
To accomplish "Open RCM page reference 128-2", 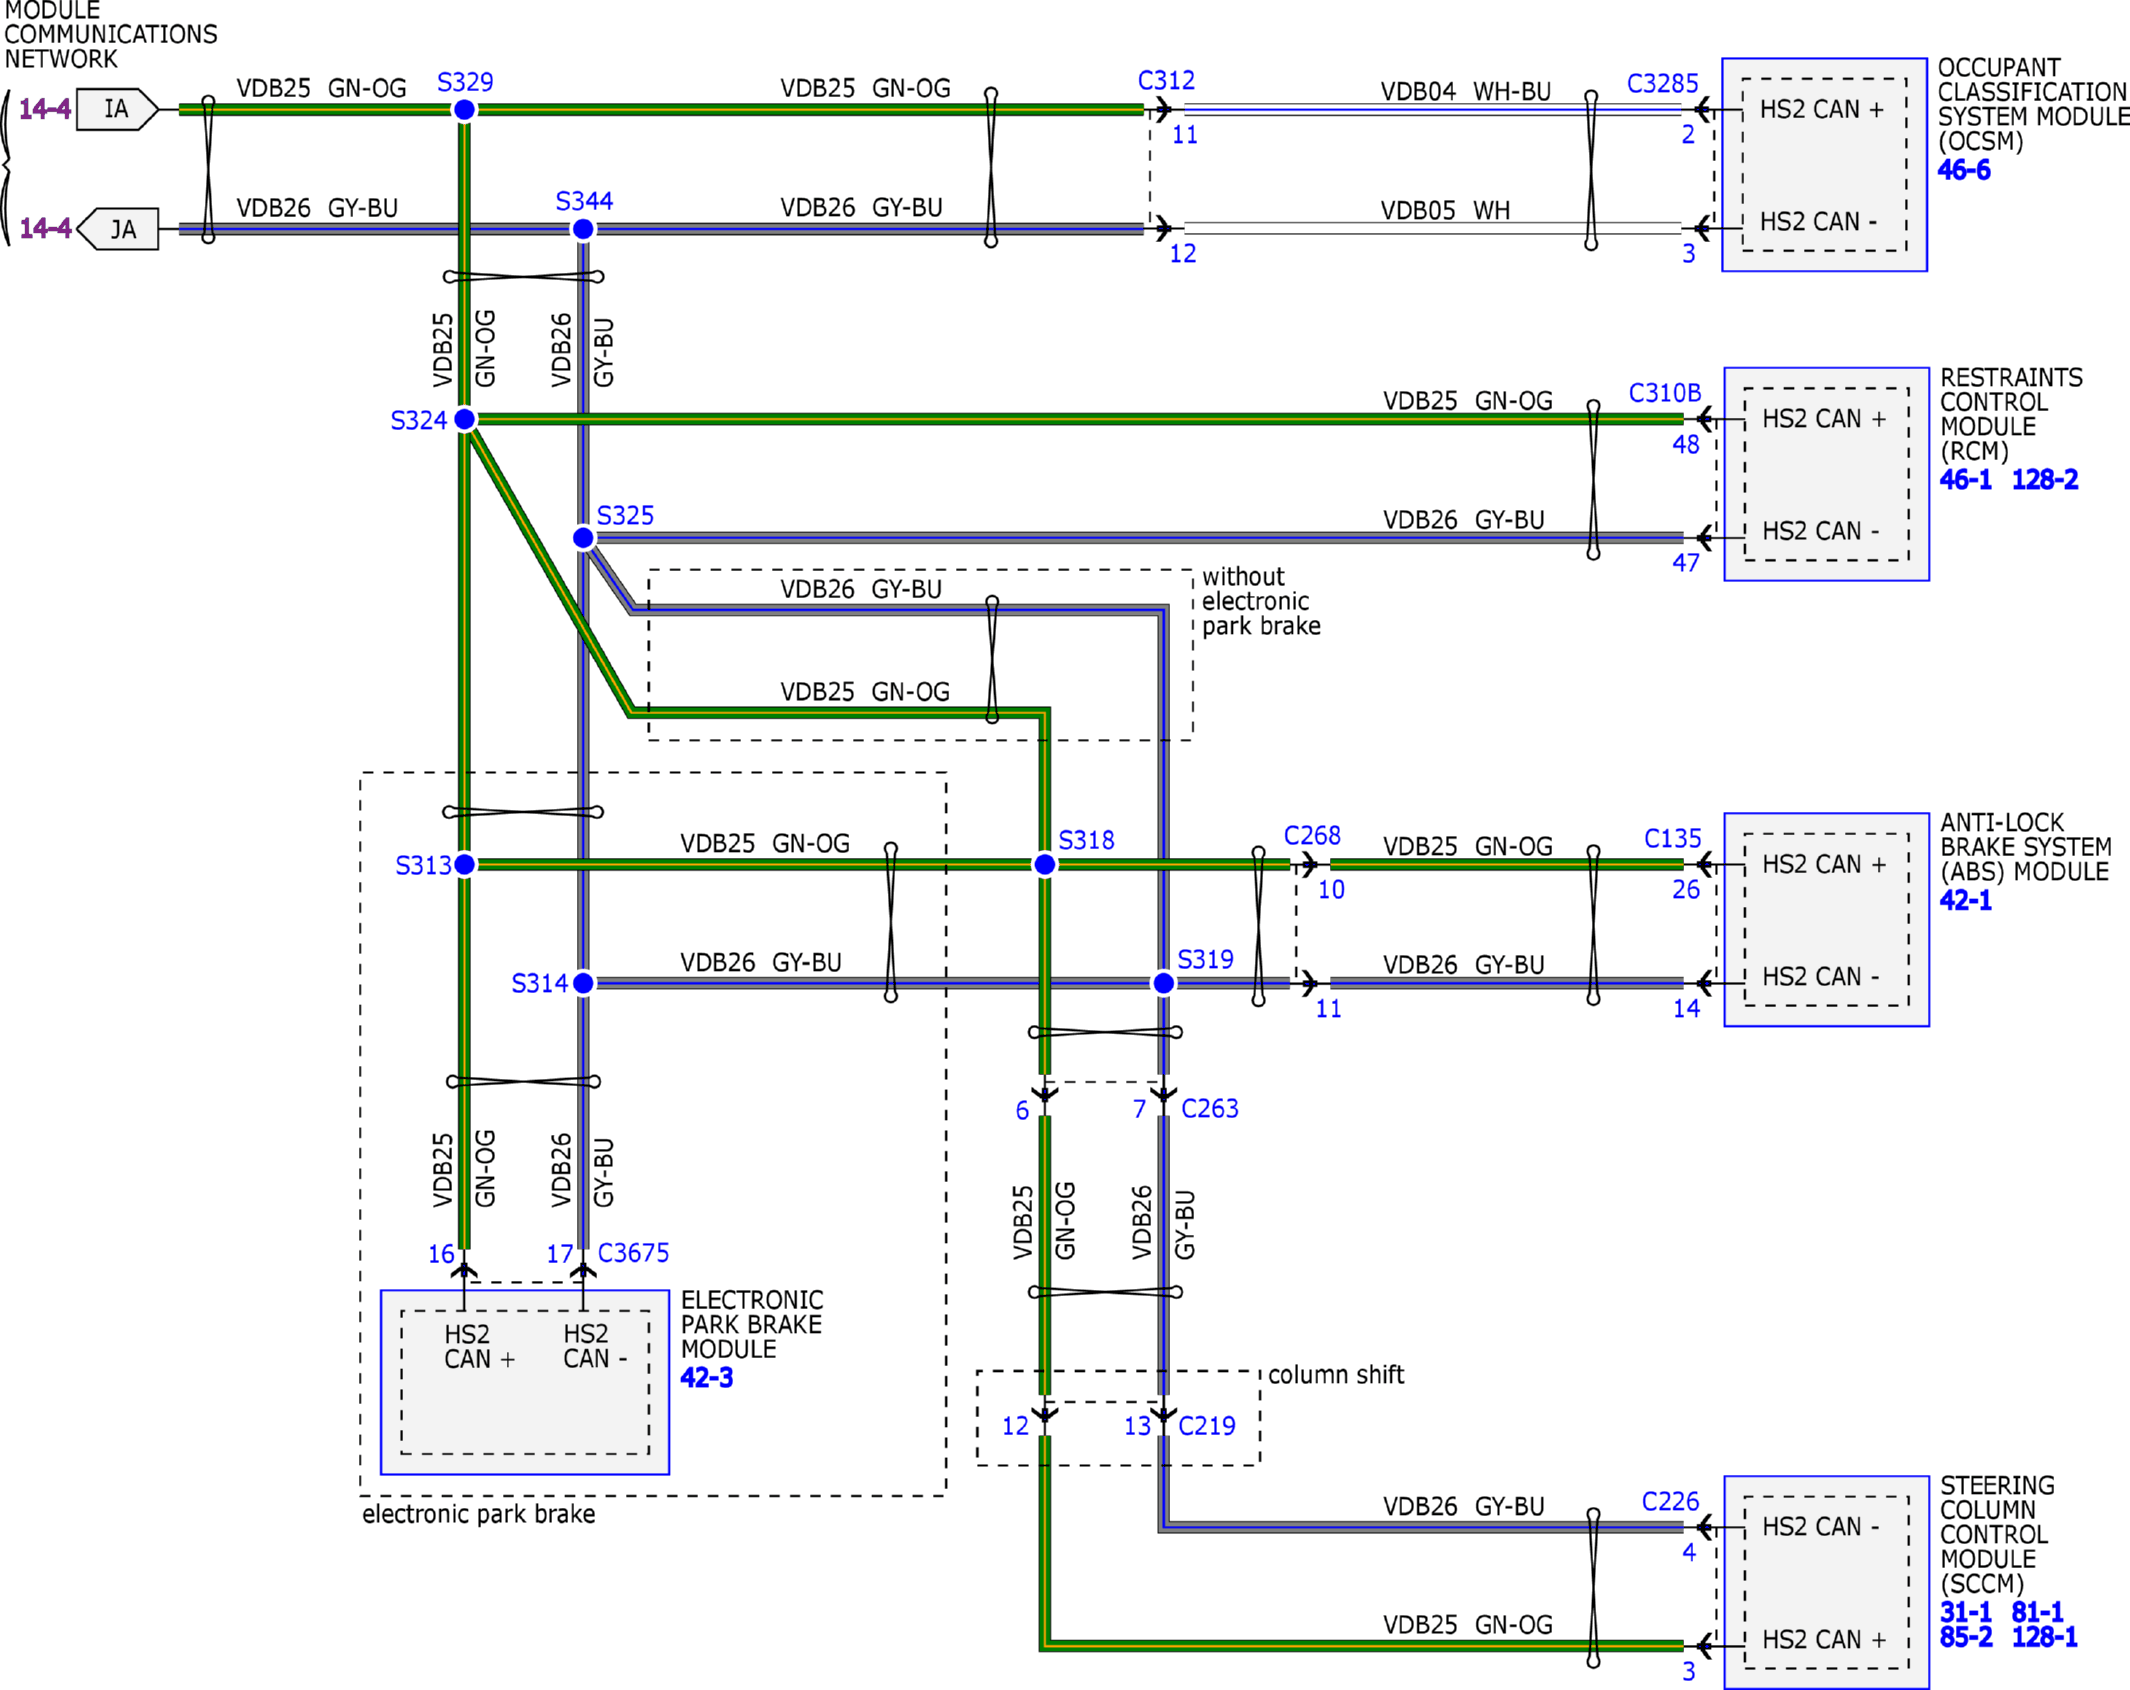I will (x=2044, y=480).
